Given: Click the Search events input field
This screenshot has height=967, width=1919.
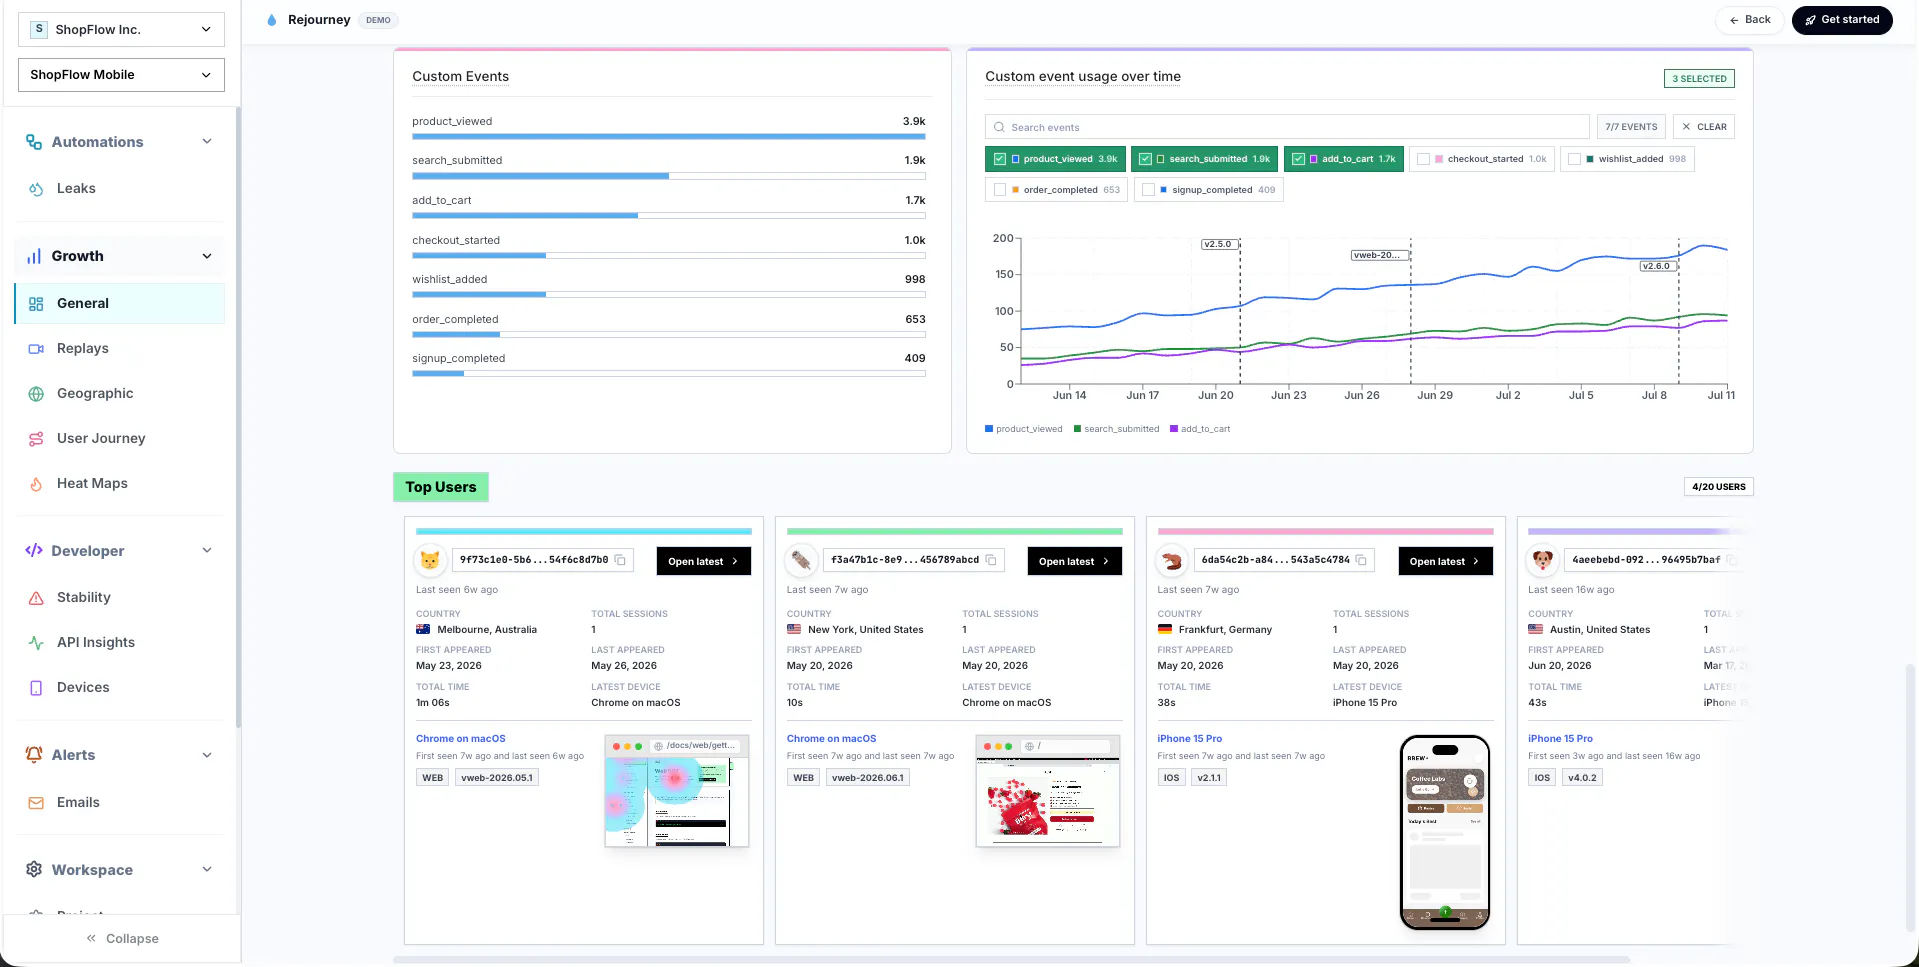Looking at the screenshot, I should [1287, 127].
